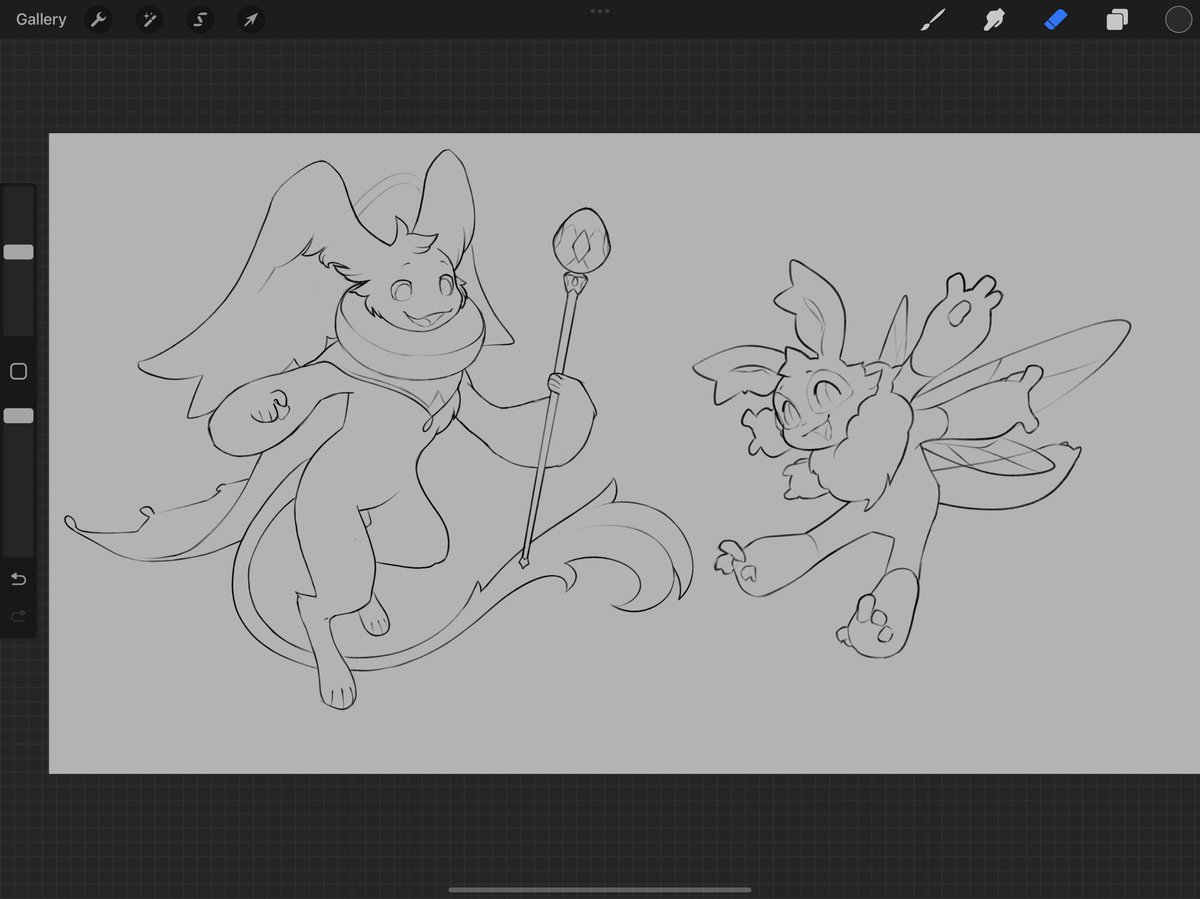Open the active Eraser tool settings

click(1055, 19)
